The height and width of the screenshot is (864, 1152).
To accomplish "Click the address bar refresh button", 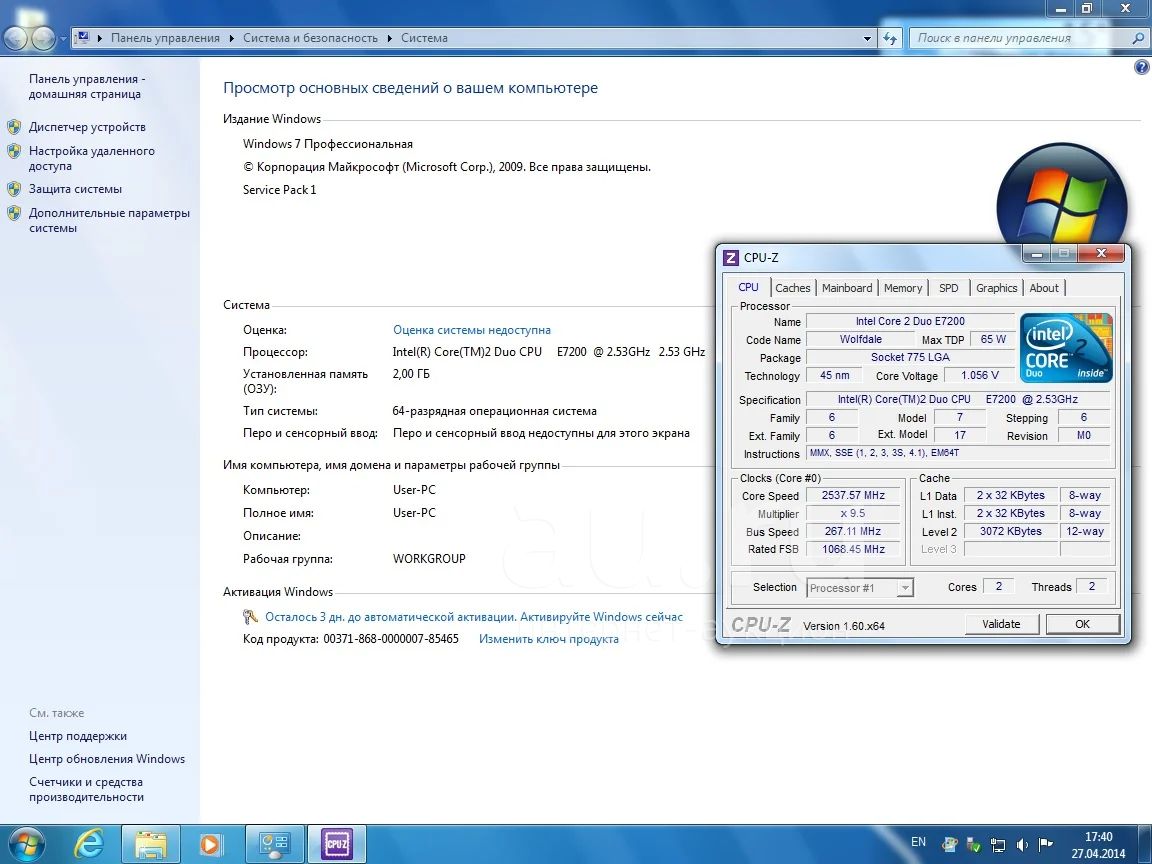I will [890, 38].
